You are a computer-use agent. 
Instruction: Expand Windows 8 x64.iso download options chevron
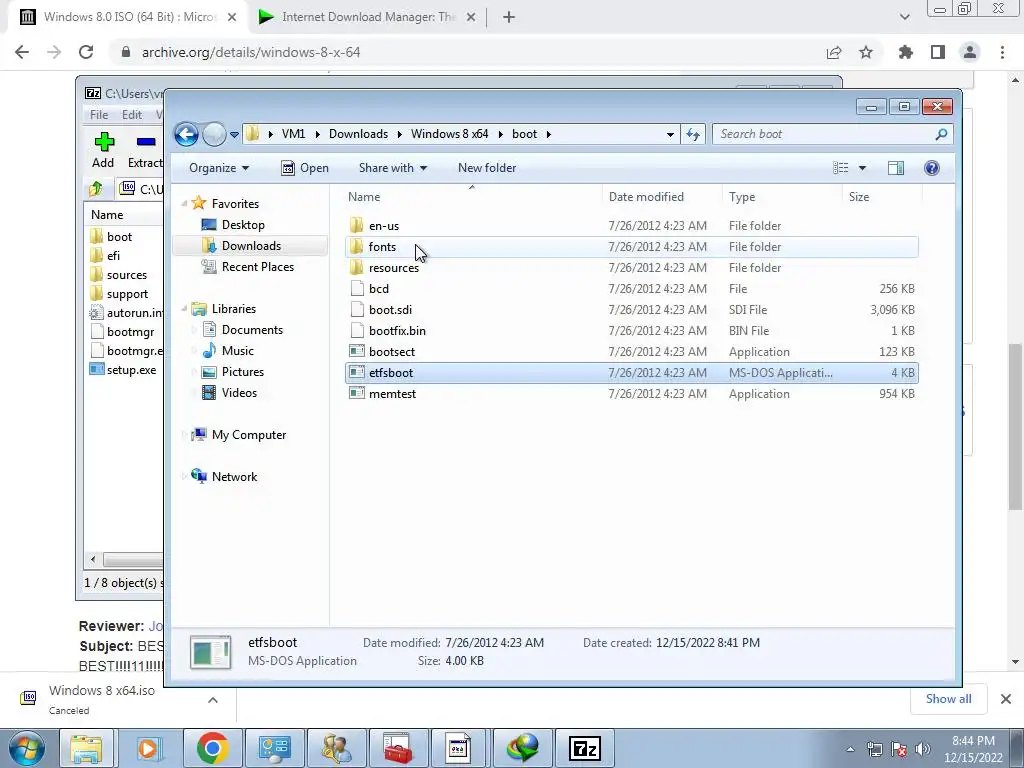click(213, 700)
